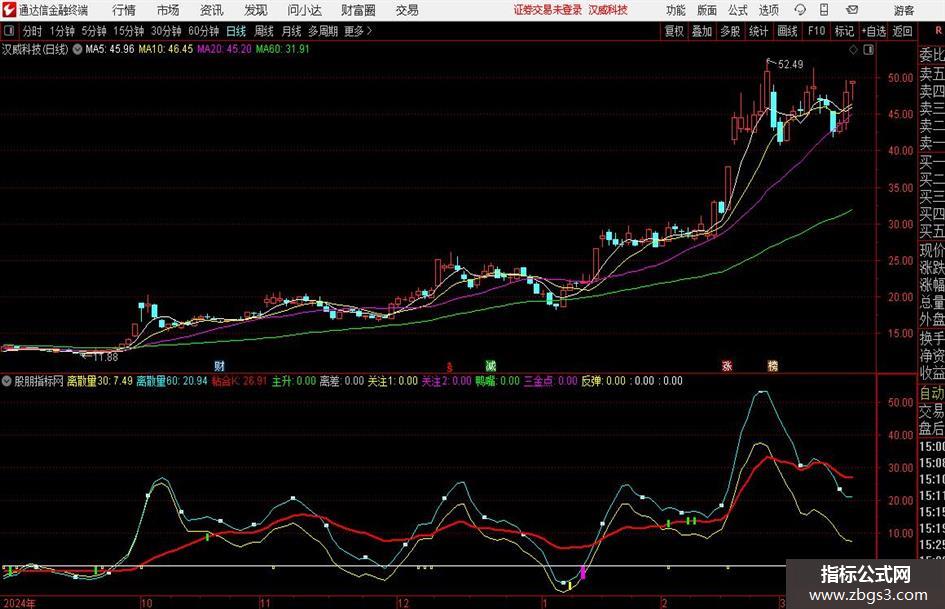Click the MA10: 46.45 indicator value

tap(166, 49)
